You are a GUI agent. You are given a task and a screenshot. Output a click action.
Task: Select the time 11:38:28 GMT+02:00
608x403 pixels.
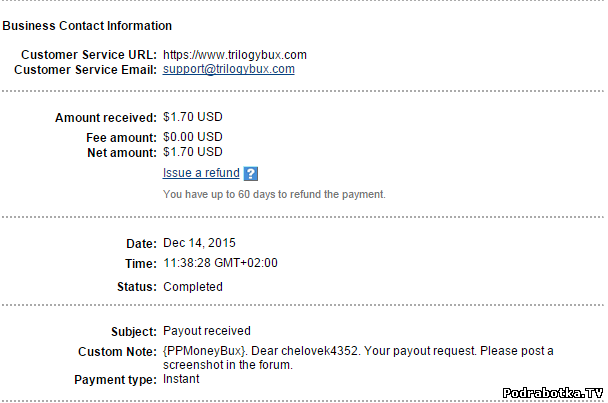click(x=220, y=263)
